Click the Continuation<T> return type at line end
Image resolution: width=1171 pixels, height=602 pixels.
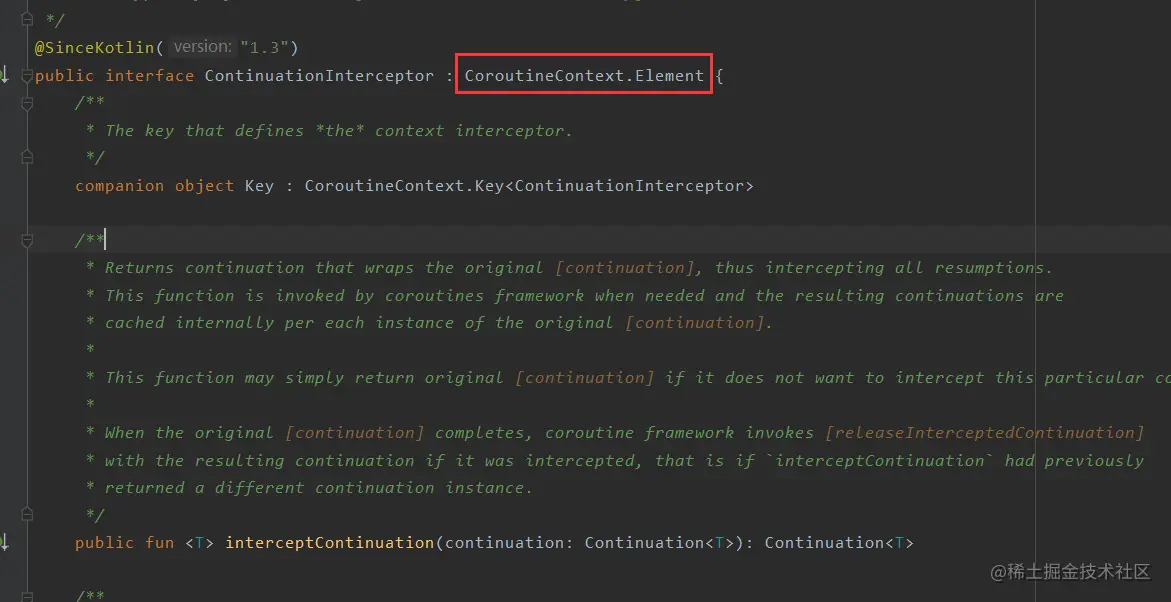(x=839, y=542)
